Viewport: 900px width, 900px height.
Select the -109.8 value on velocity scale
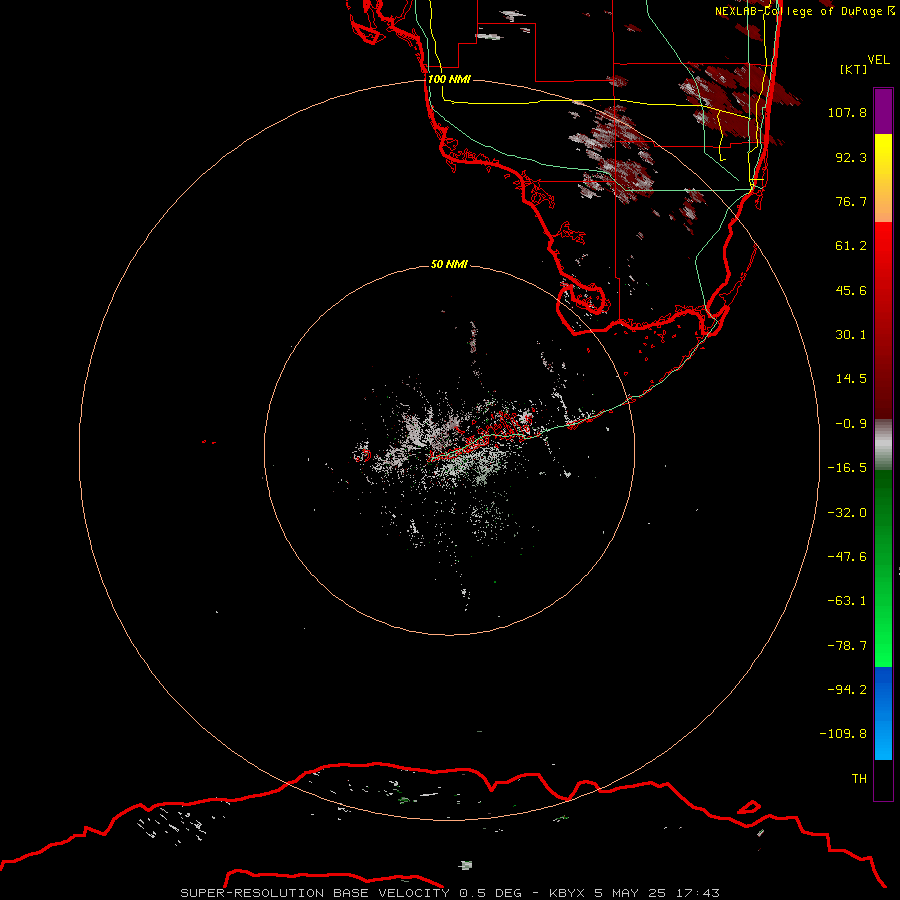tap(843, 734)
